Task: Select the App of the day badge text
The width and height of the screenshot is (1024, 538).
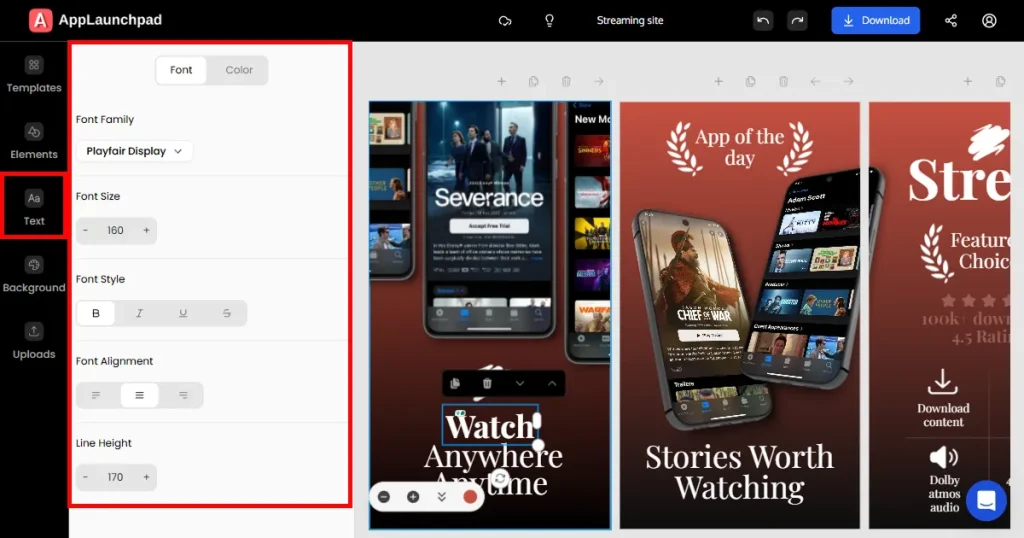Action: pos(739,147)
